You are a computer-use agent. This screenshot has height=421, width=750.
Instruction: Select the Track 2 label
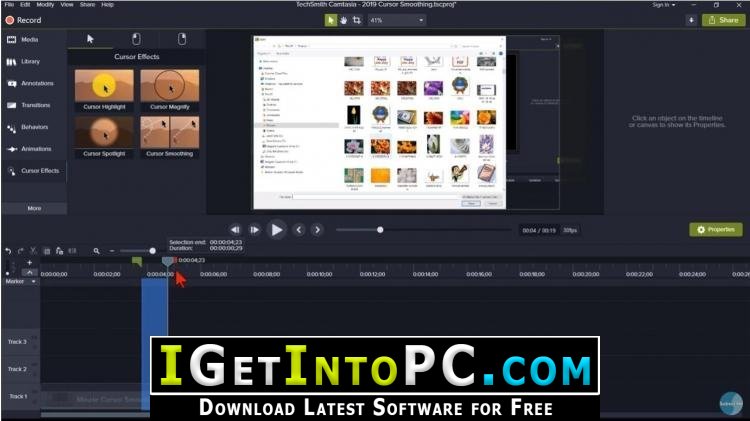[17, 369]
